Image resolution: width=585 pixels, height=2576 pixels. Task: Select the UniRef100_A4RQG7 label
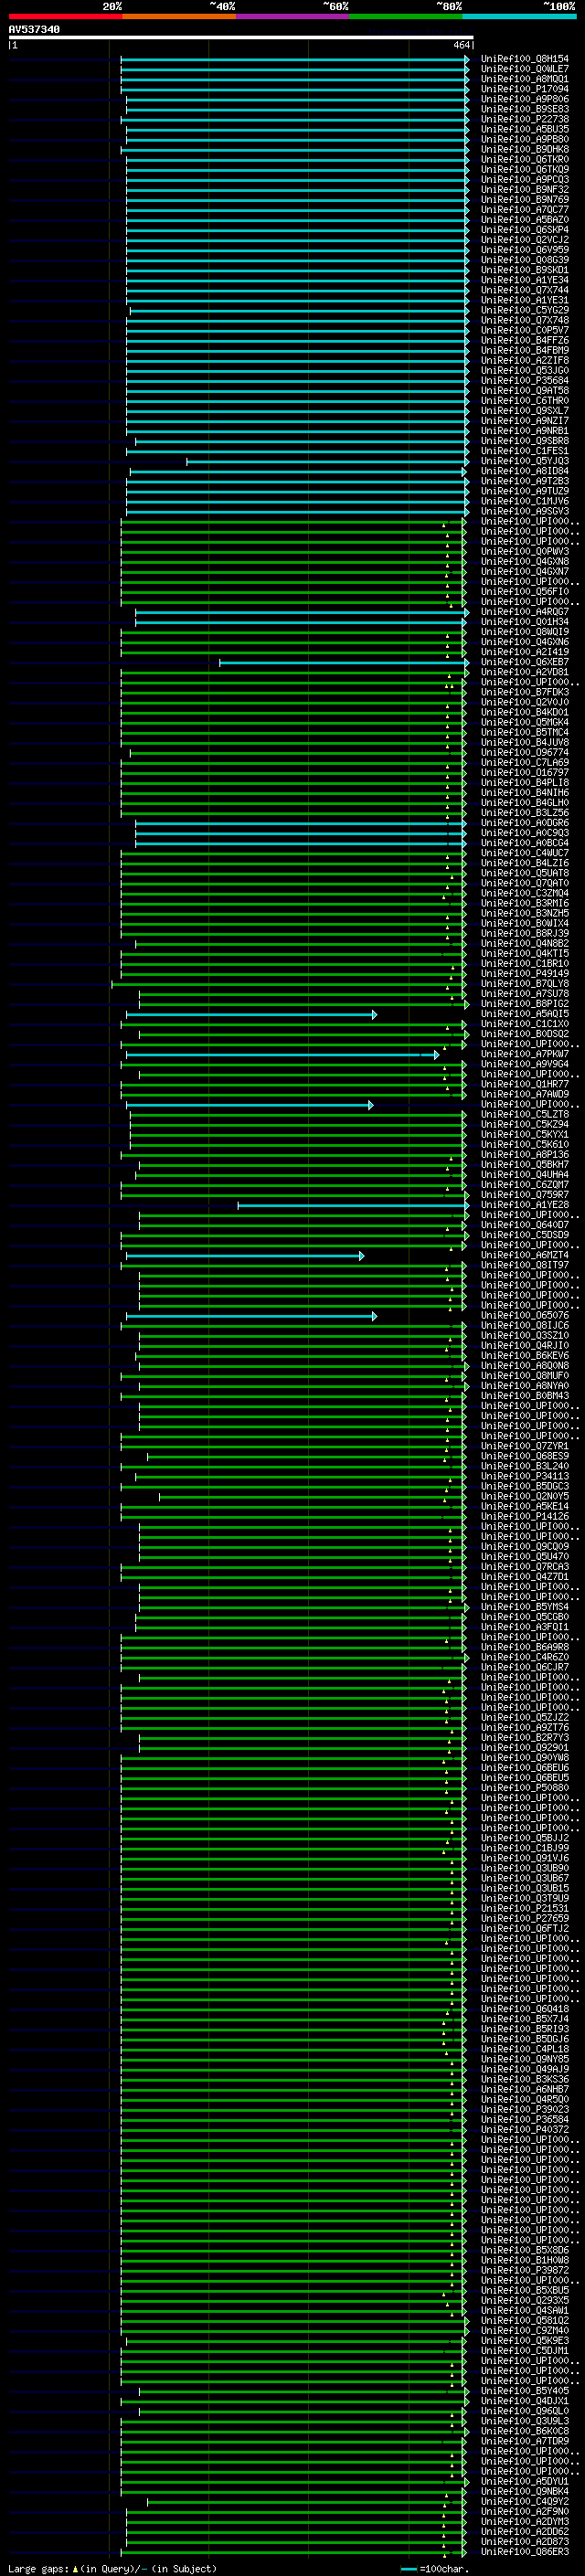pos(524,612)
